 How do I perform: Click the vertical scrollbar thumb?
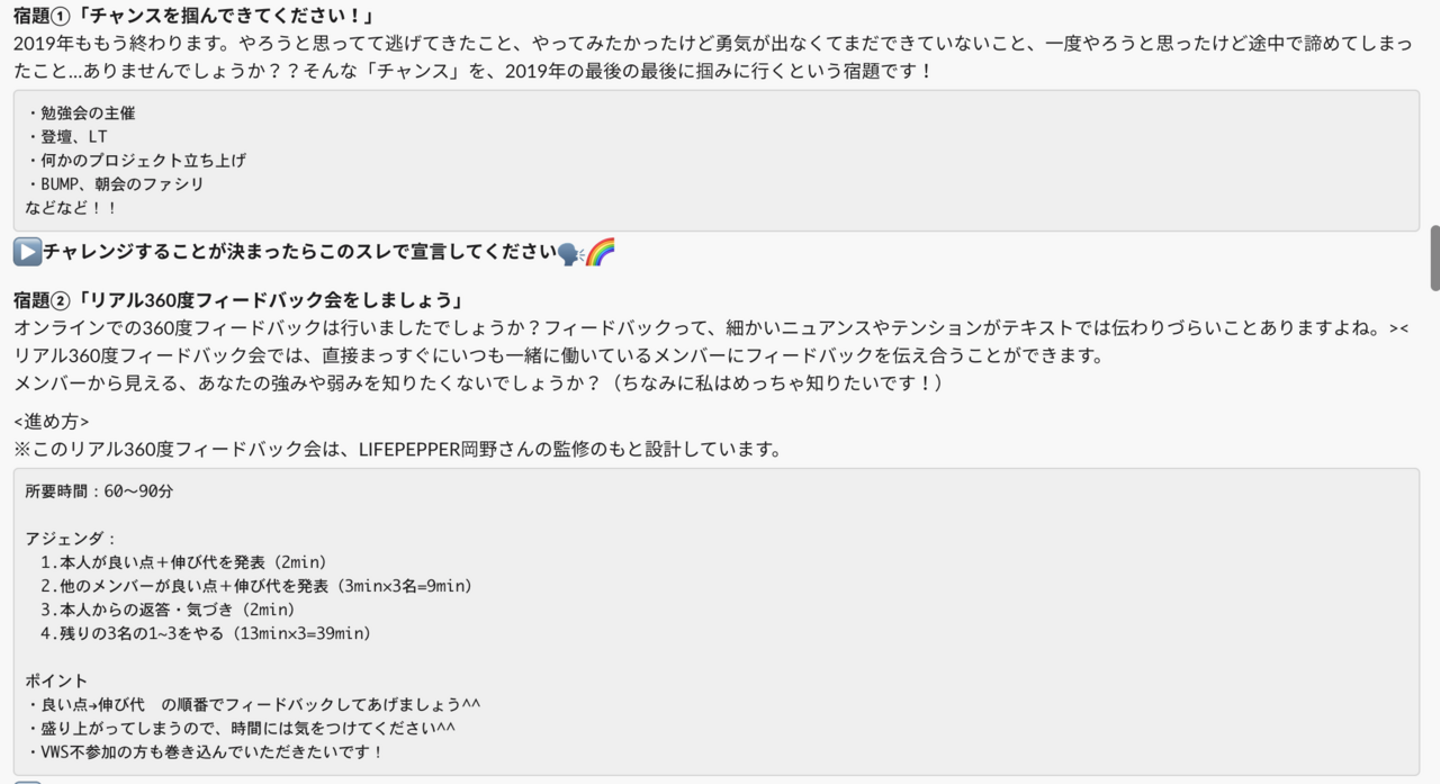coord(1435,258)
